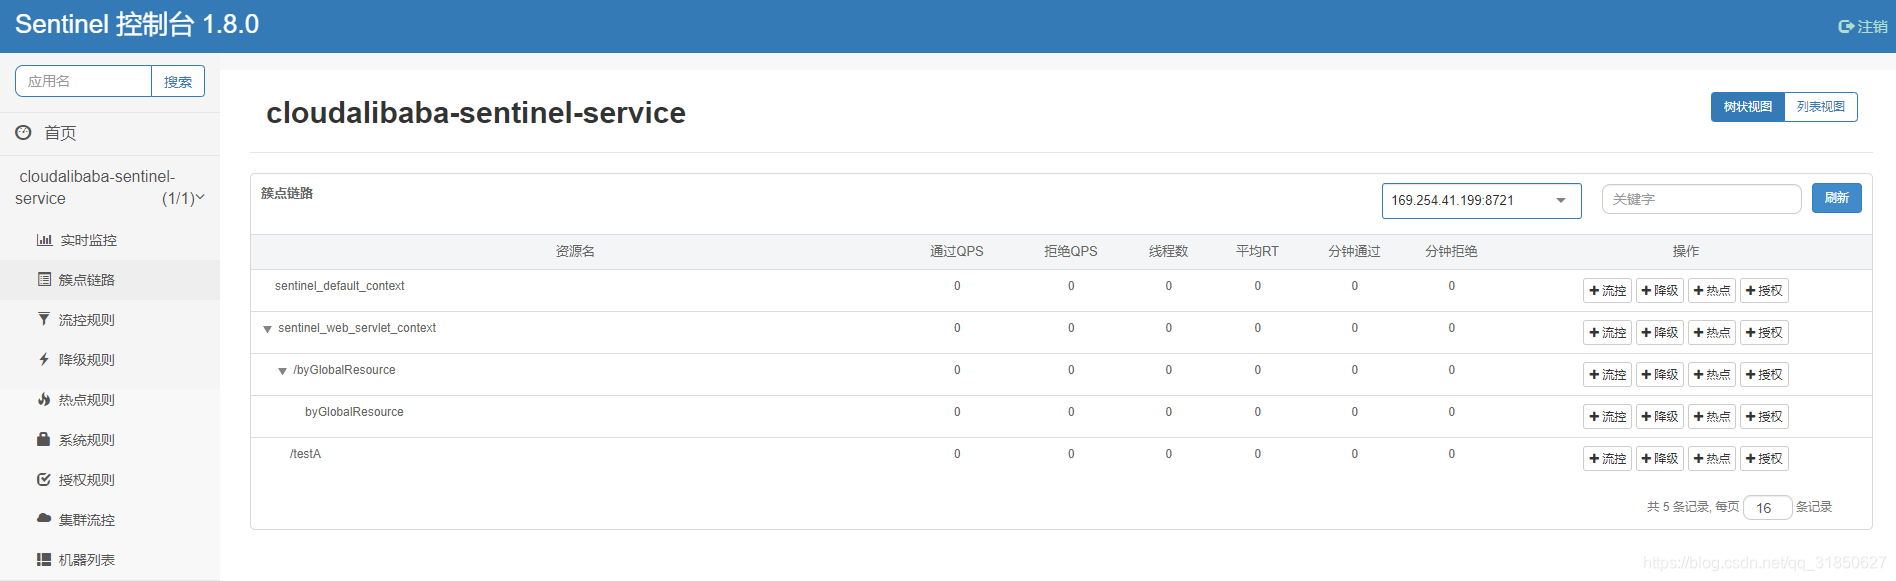Add 流控 rule for byGlobalResource child row

(1607, 417)
